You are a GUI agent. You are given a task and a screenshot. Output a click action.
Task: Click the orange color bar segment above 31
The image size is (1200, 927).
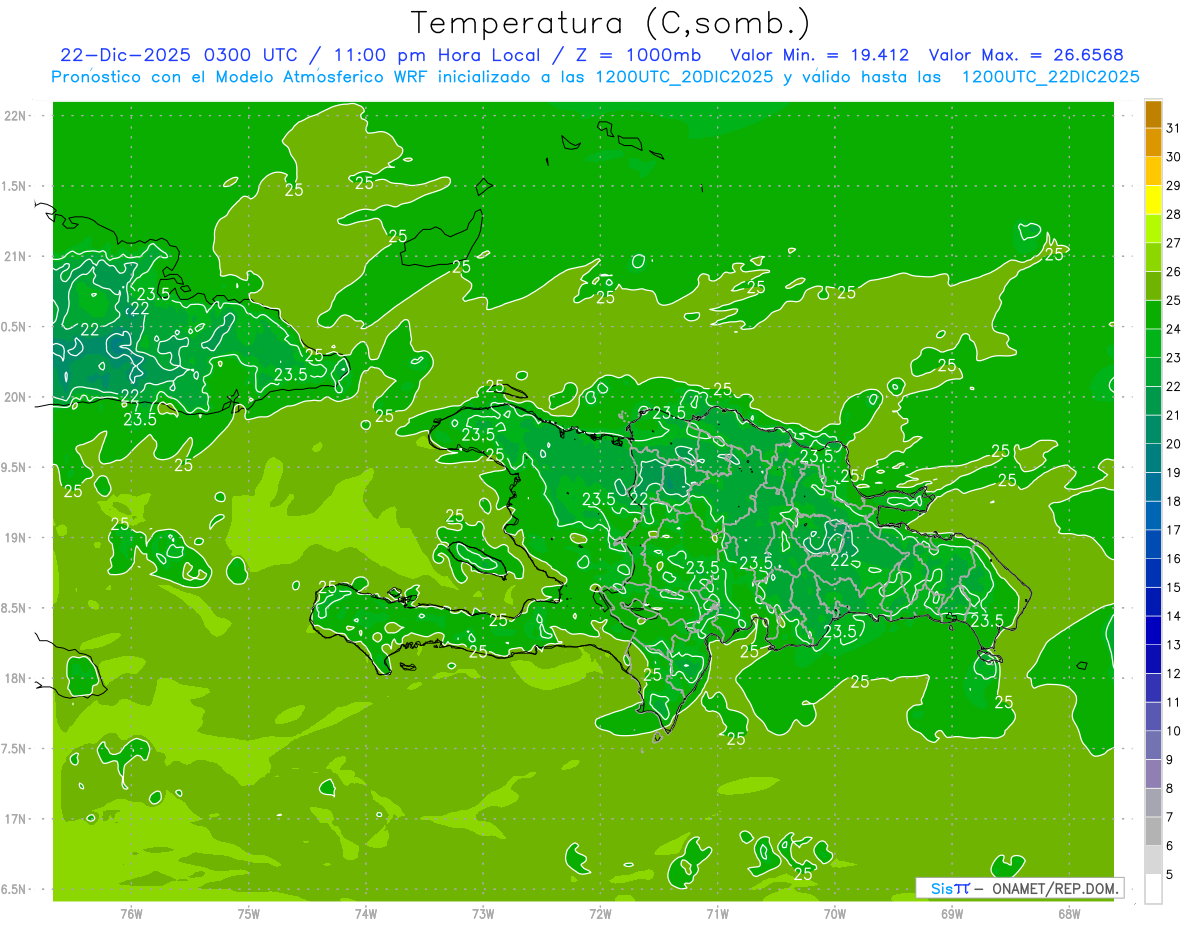tap(1153, 114)
